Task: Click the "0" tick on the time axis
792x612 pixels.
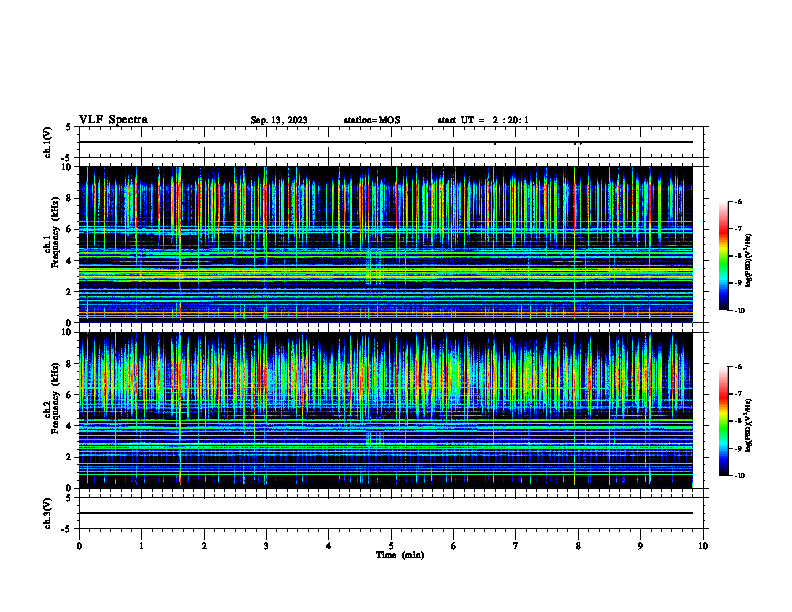Action: (79, 546)
